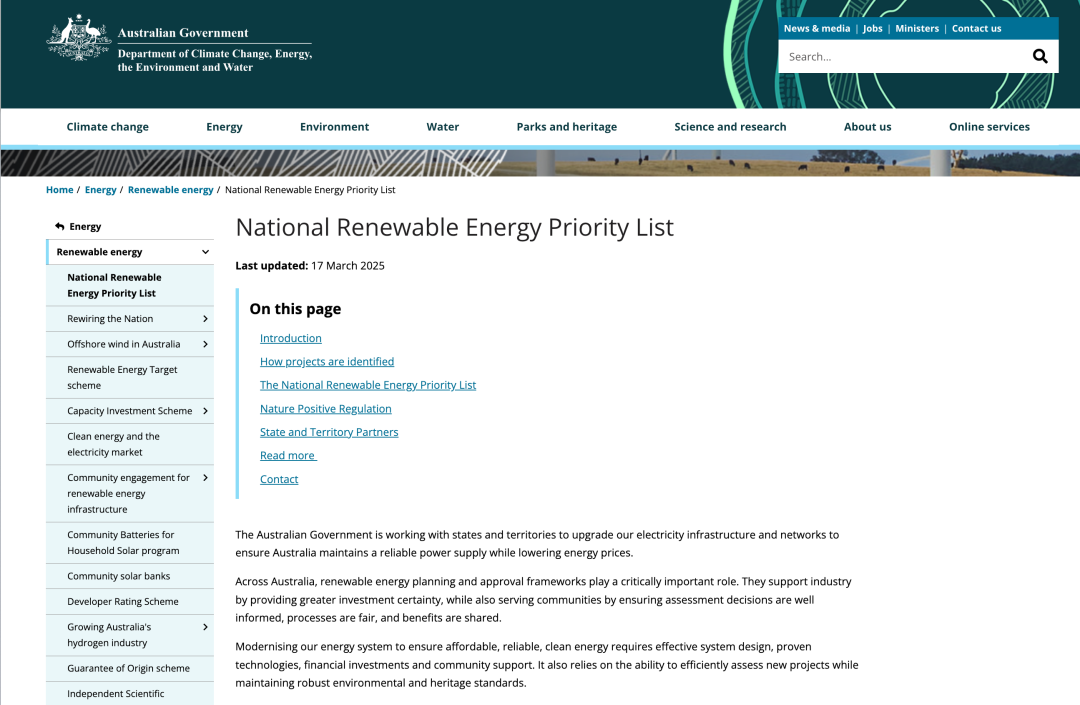Open the Online services menu

click(x=988, y=127)
